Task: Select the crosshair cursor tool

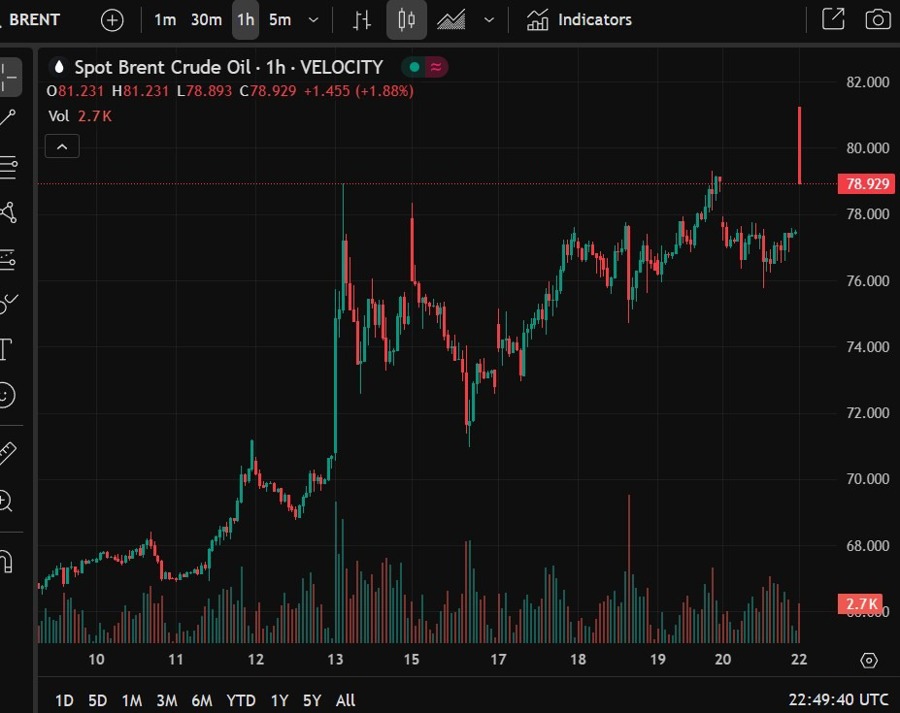Action: 8,77
